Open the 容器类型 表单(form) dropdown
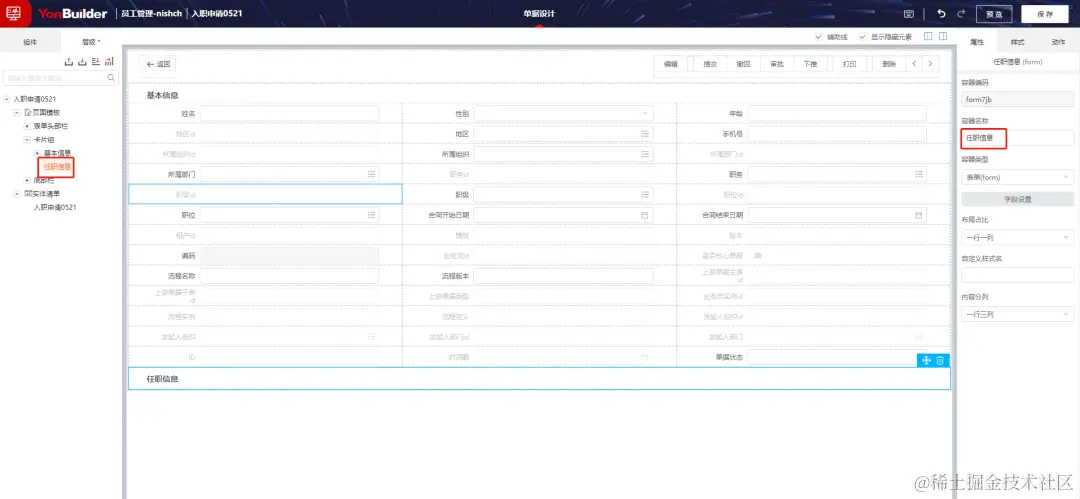Screen dimensions: 1080x499 point(1017,177)
